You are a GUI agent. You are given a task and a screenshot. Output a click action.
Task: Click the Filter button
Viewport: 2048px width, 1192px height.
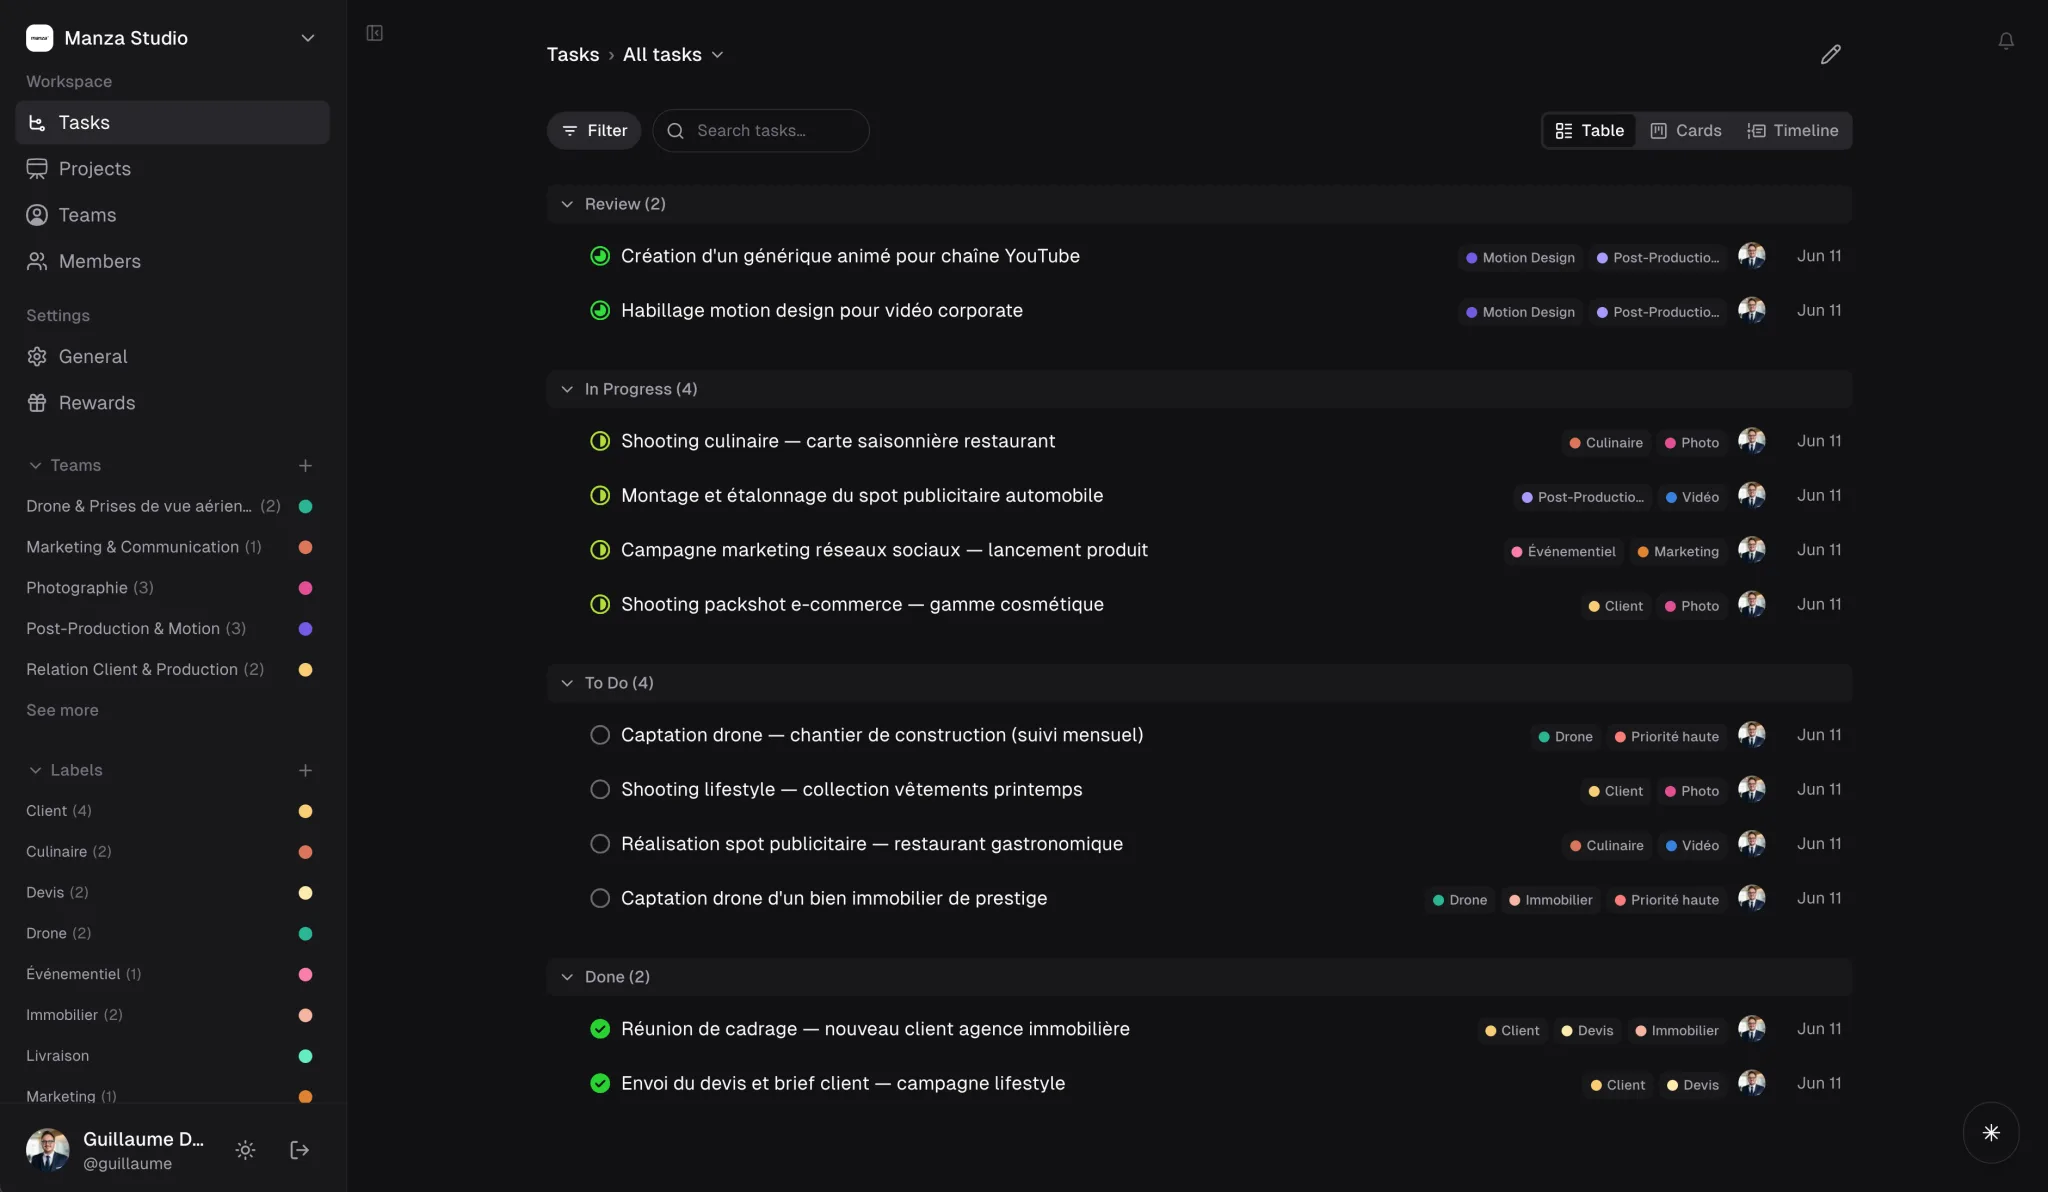coord(594,131)
